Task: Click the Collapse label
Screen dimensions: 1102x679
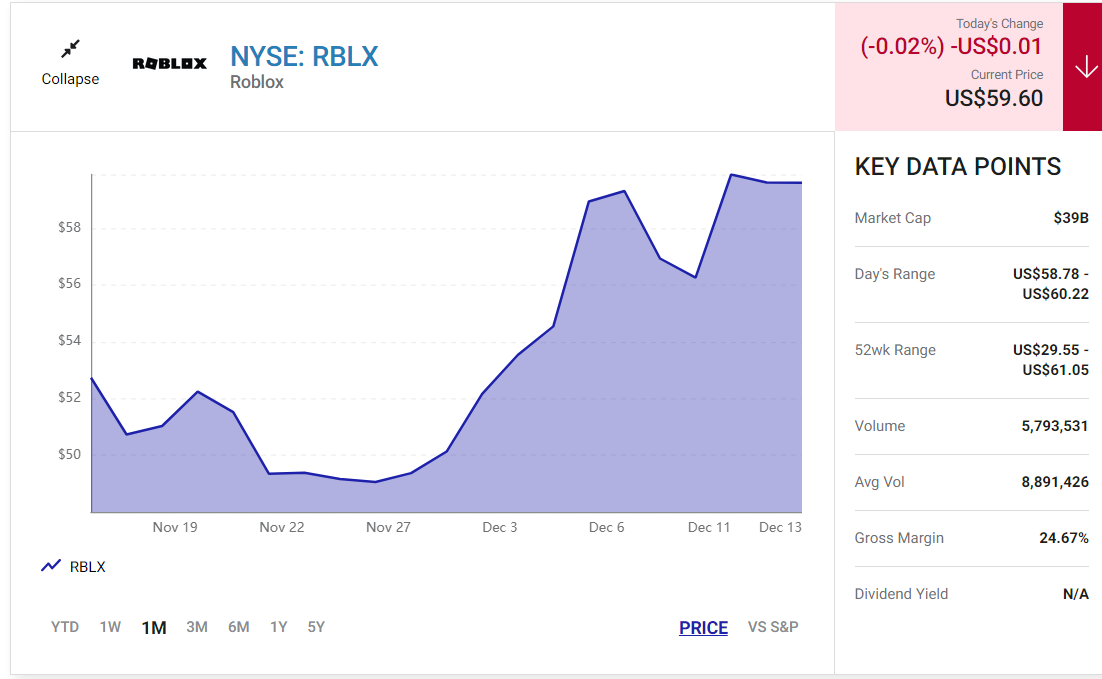Action: point(70,79)
